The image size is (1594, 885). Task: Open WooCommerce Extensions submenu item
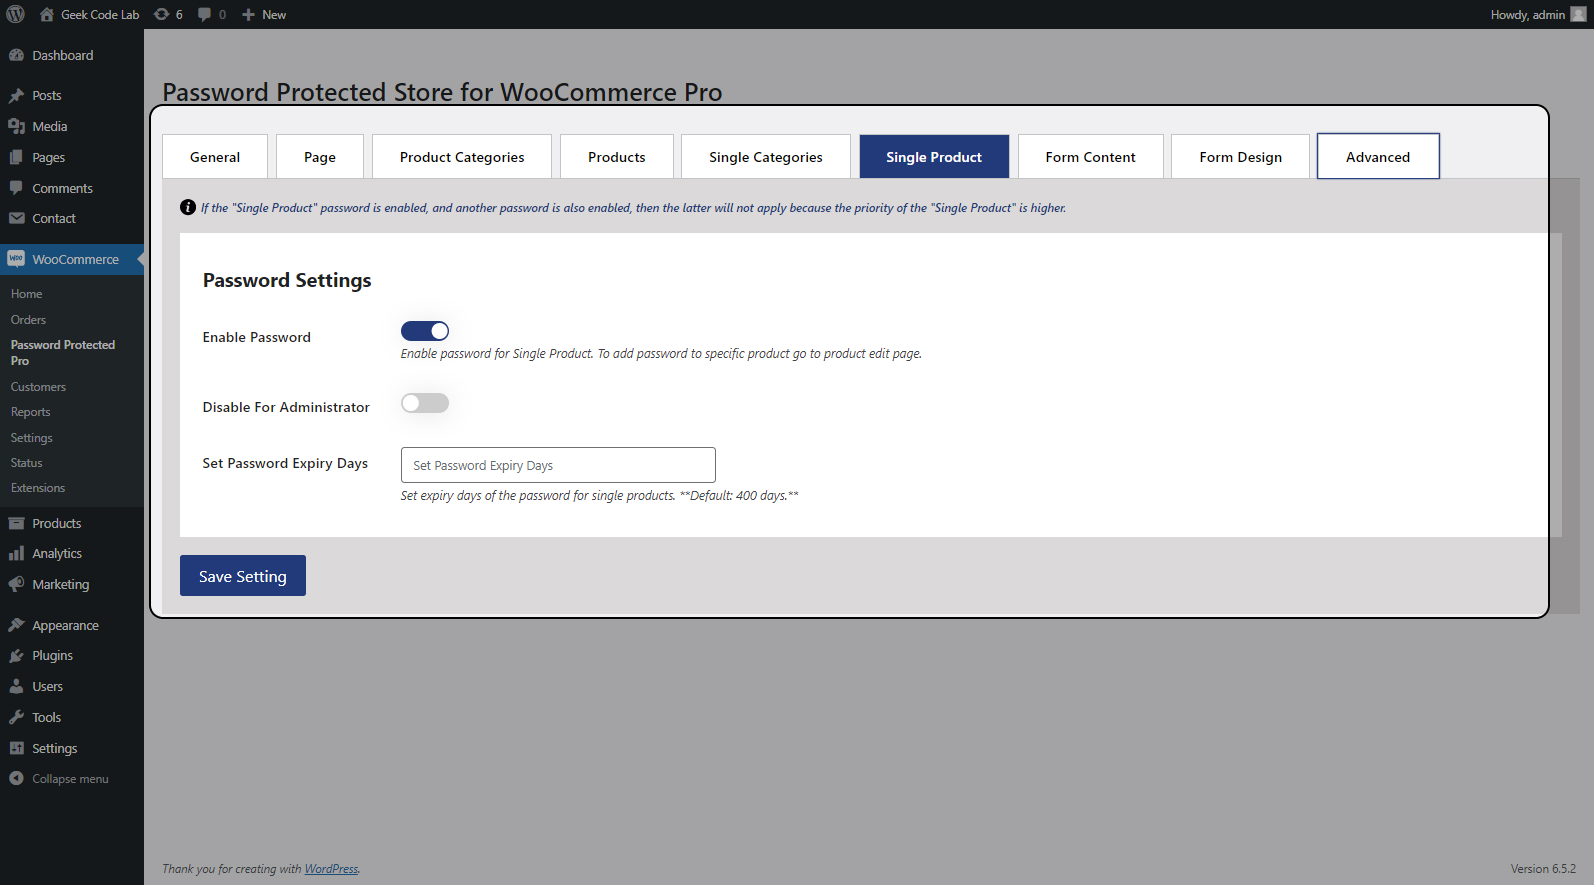tap(38, 488)
